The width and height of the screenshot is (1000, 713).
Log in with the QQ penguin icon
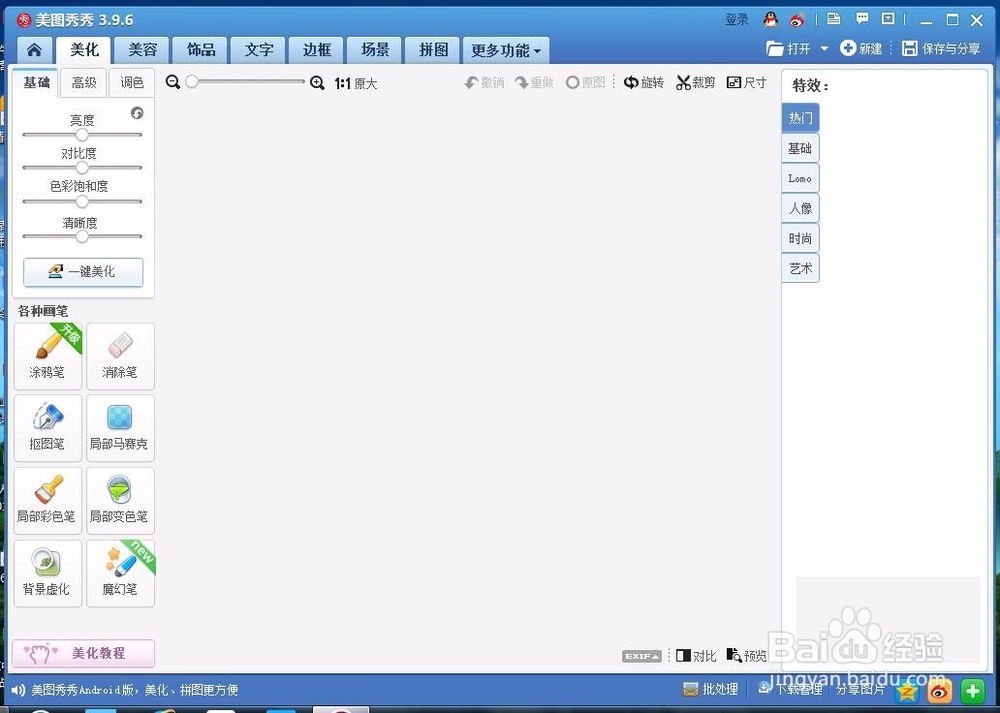coord(770,20)
